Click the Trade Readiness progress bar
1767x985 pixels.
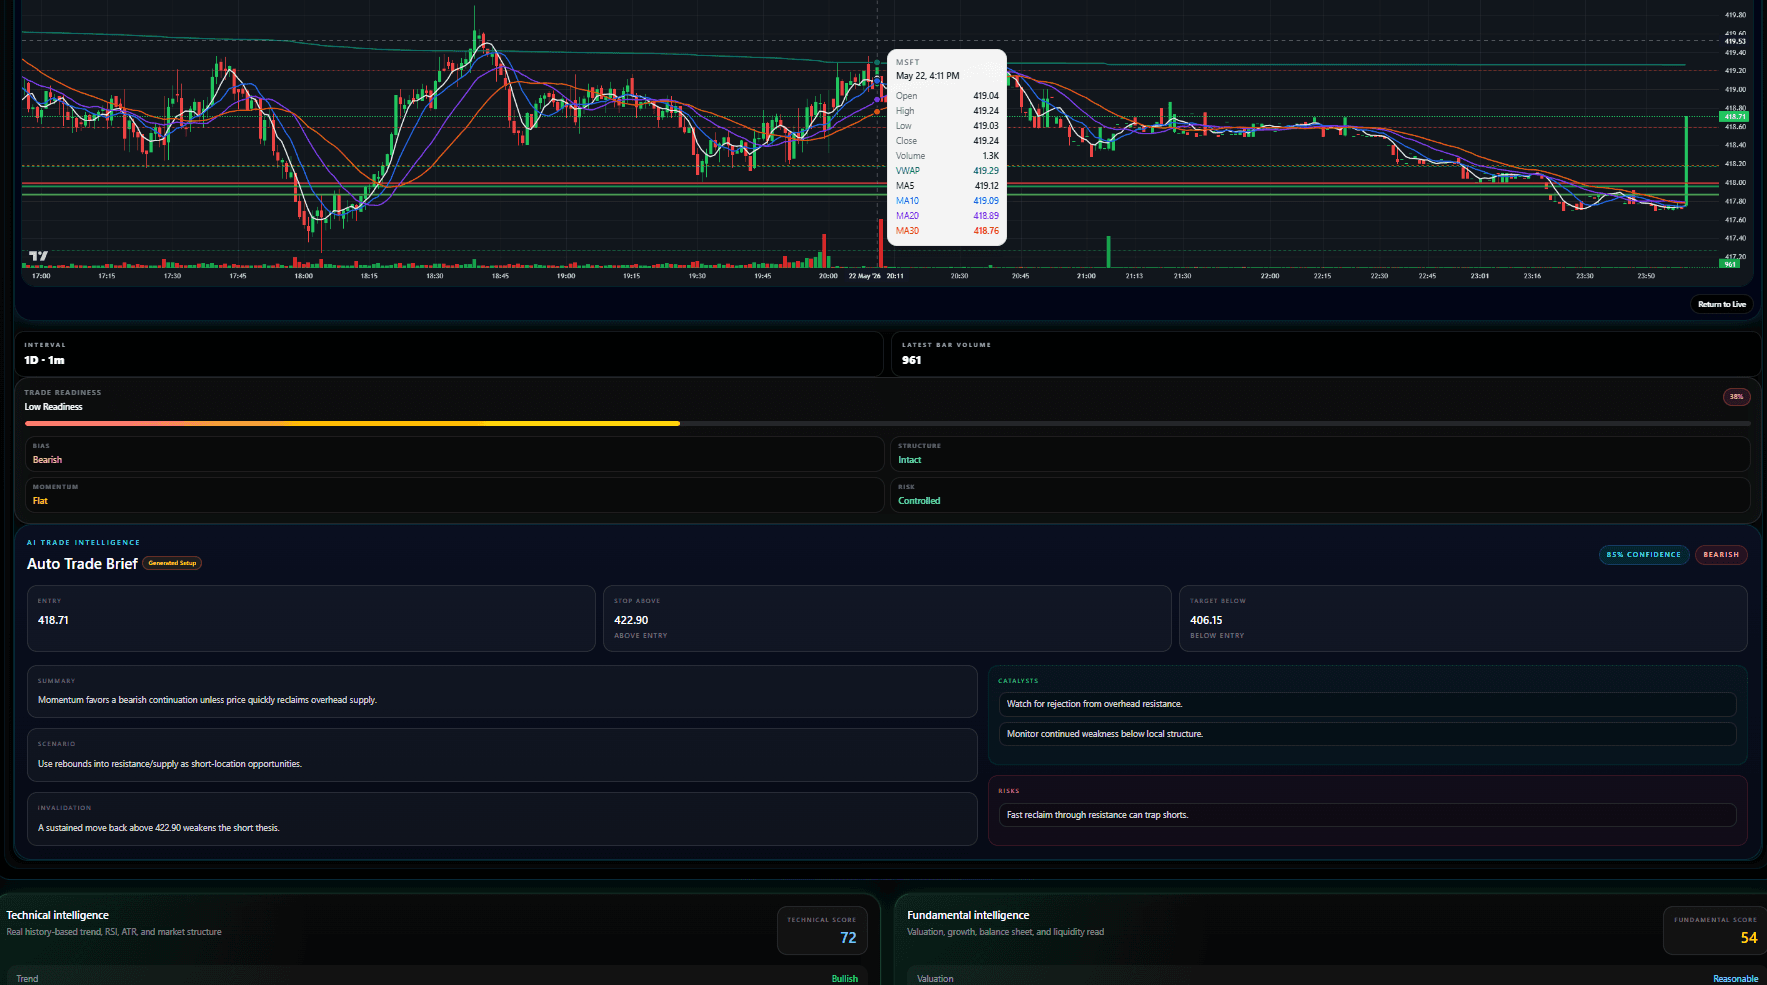click(887, 424)
